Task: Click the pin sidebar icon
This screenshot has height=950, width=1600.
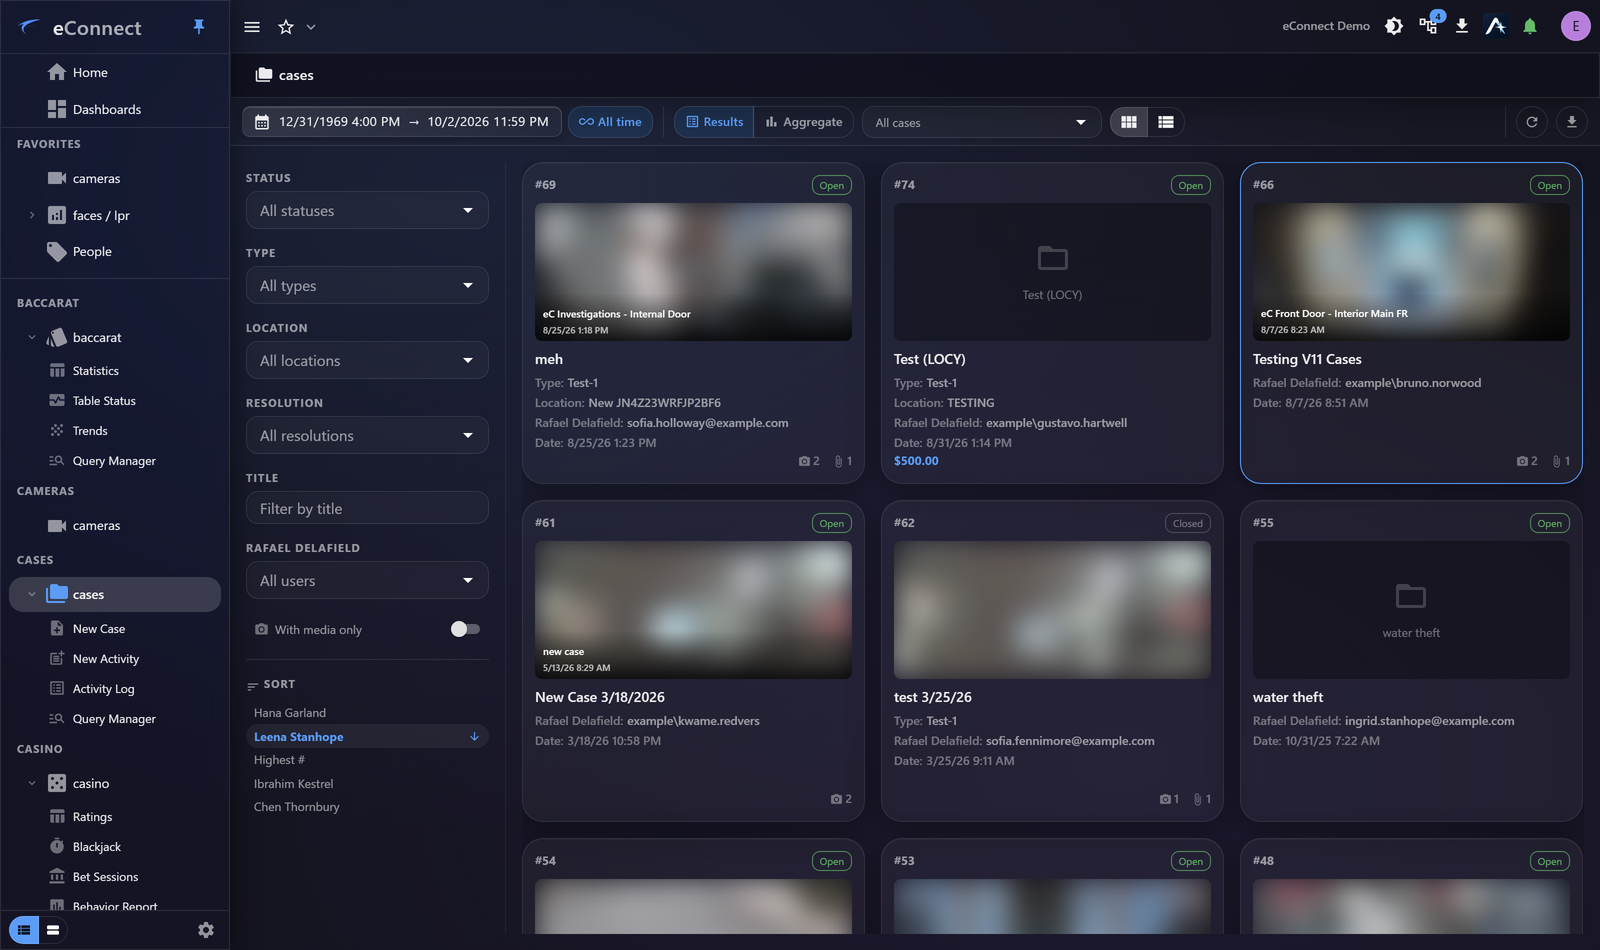Action: (199, 27)
